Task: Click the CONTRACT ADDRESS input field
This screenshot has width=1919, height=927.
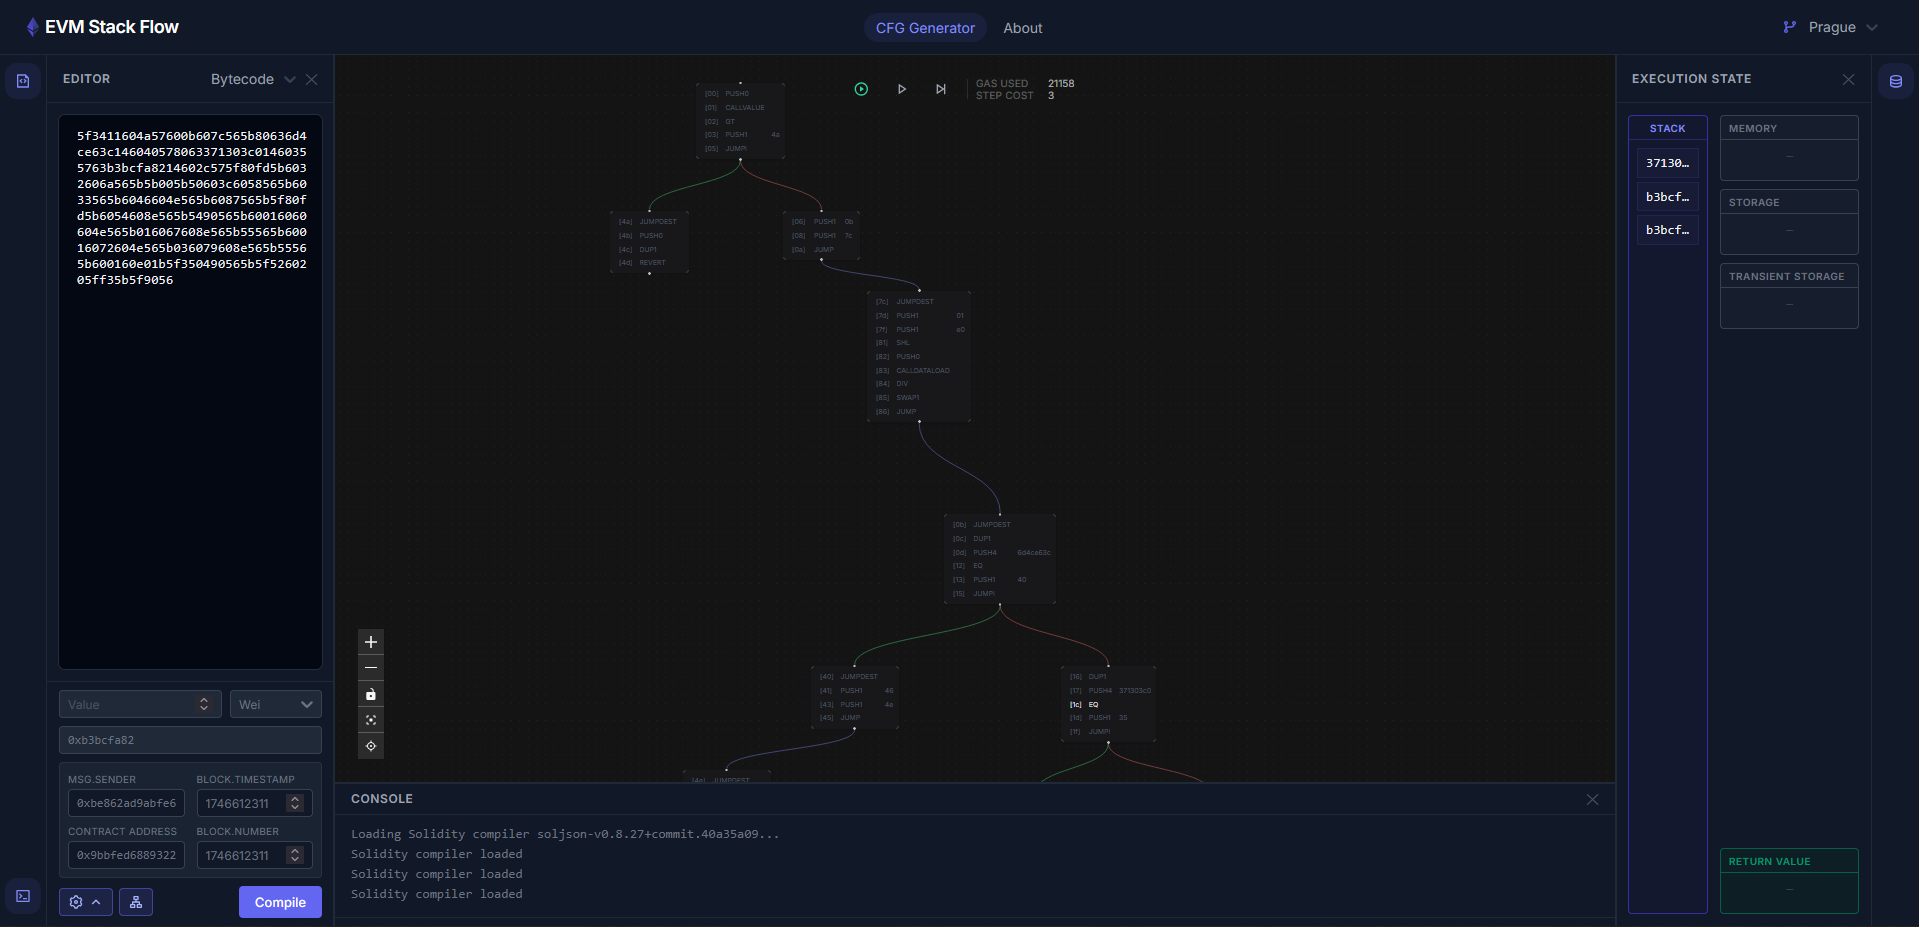Action: click(126, 855)
